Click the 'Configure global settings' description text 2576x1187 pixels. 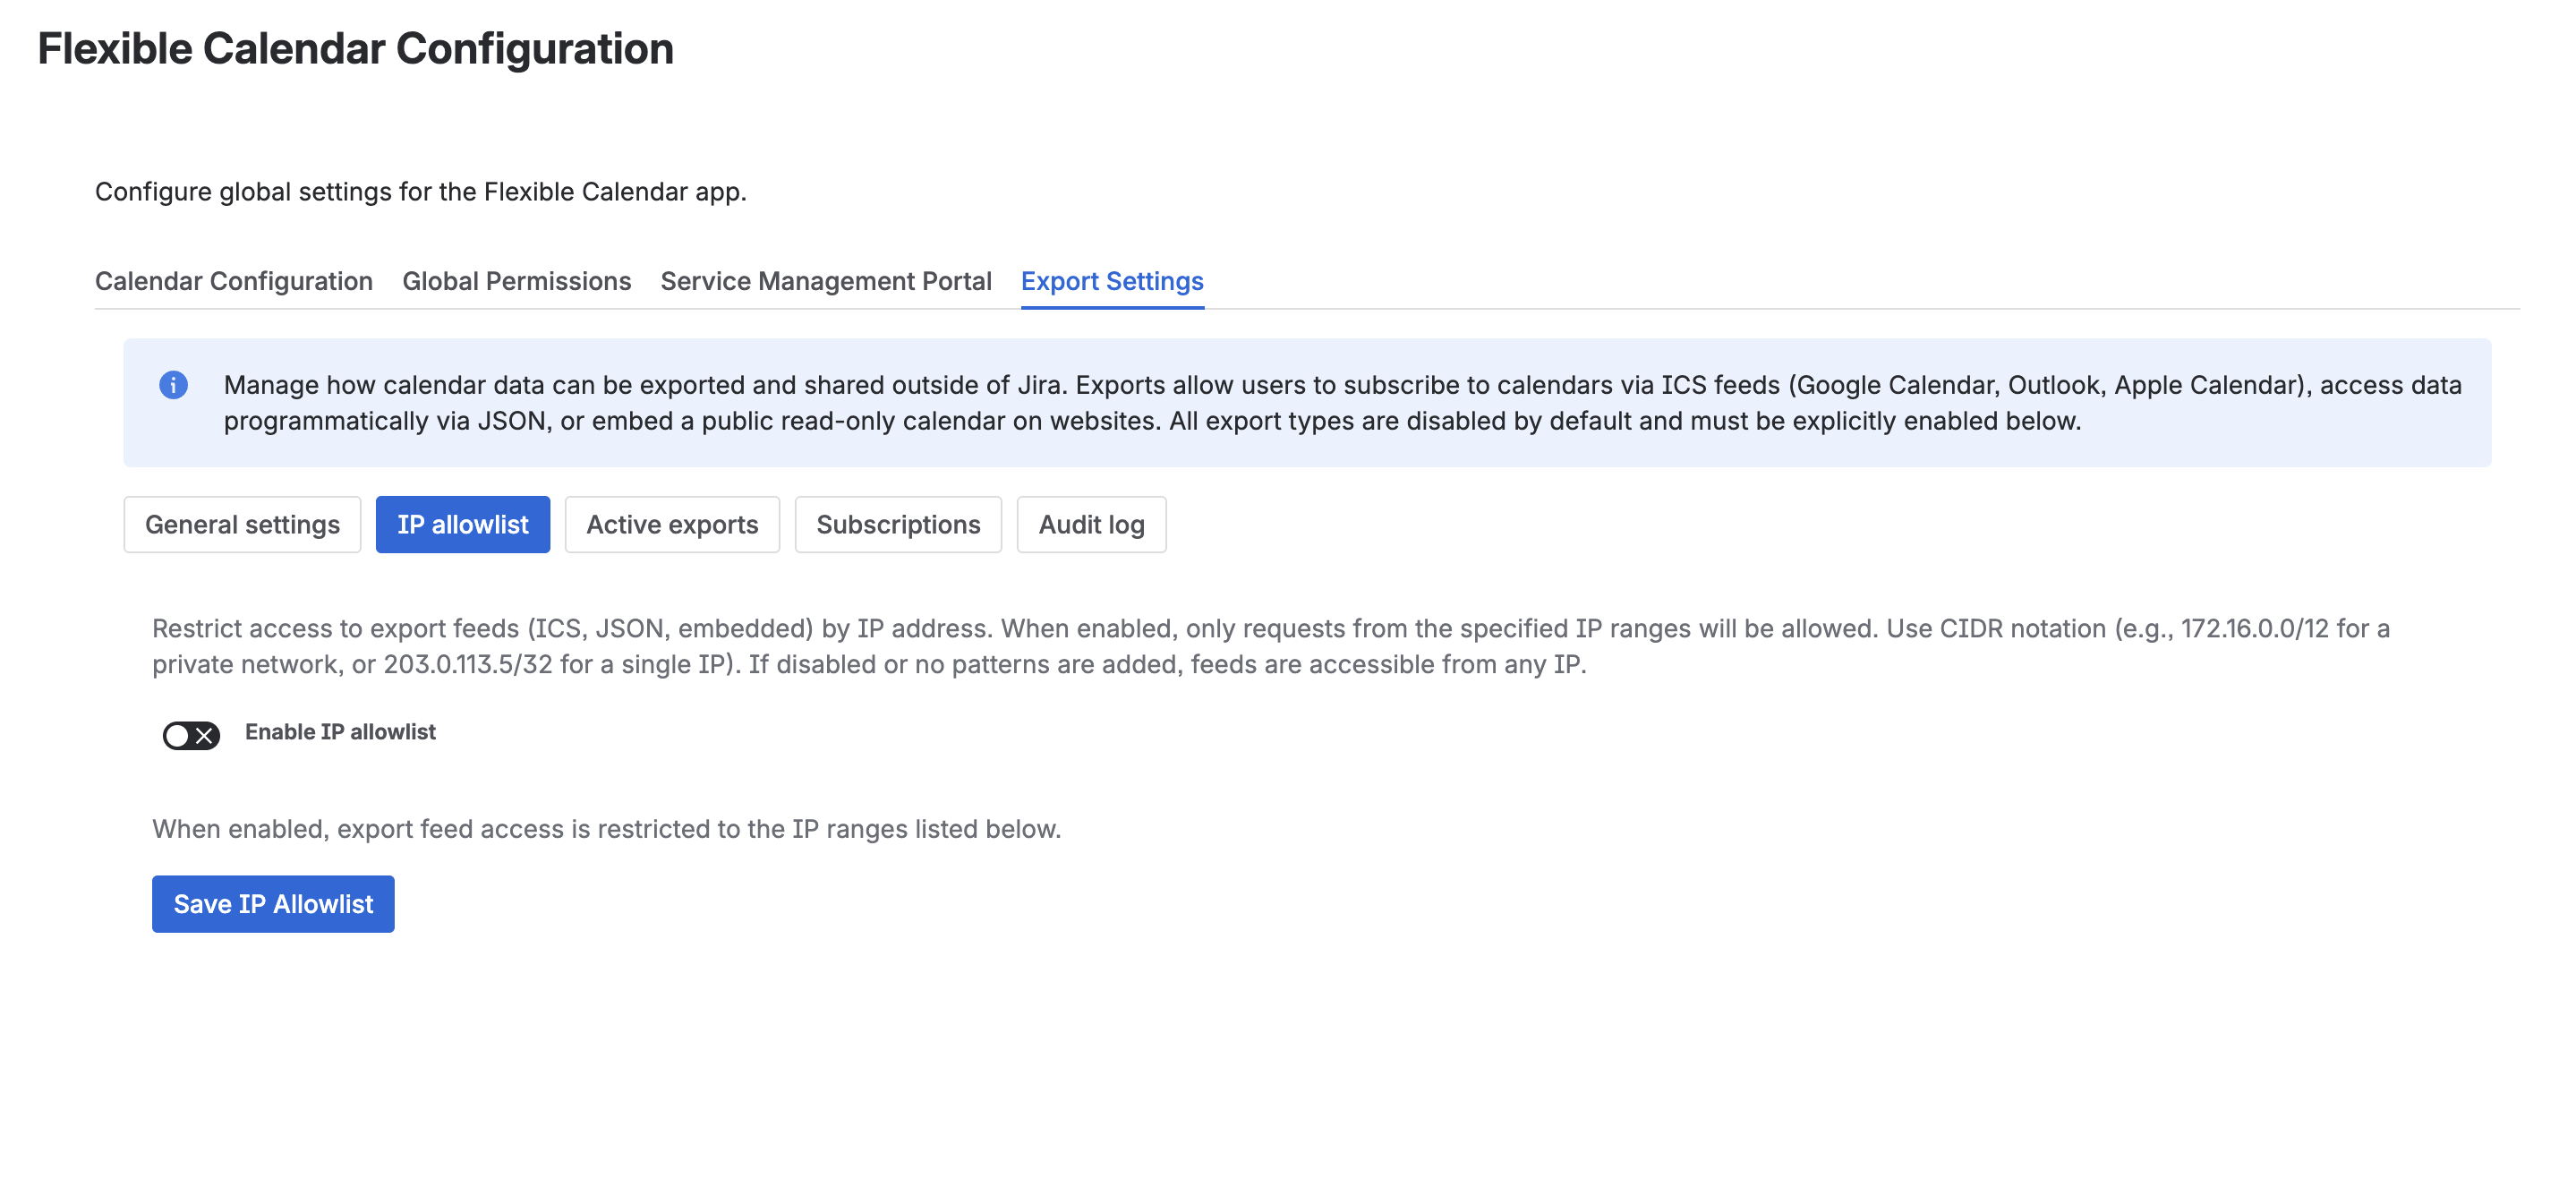coord(420,192)
